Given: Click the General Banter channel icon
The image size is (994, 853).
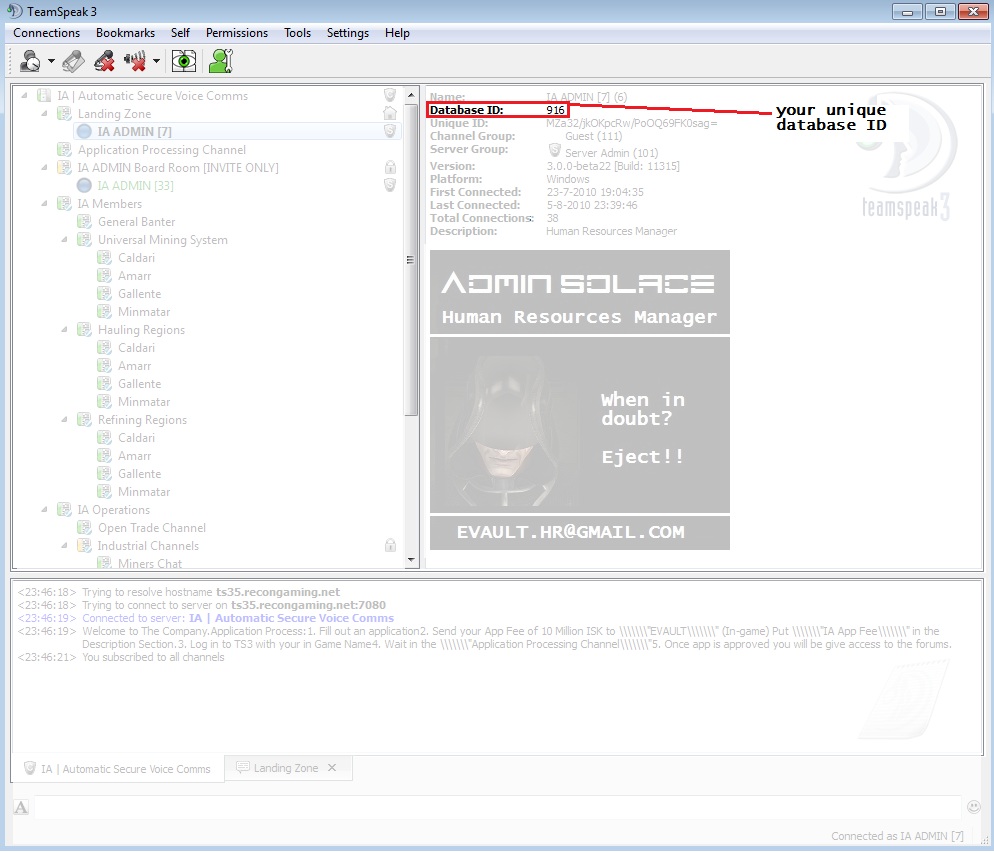Looking at the screenshot, I should click(x=84, y=222).
